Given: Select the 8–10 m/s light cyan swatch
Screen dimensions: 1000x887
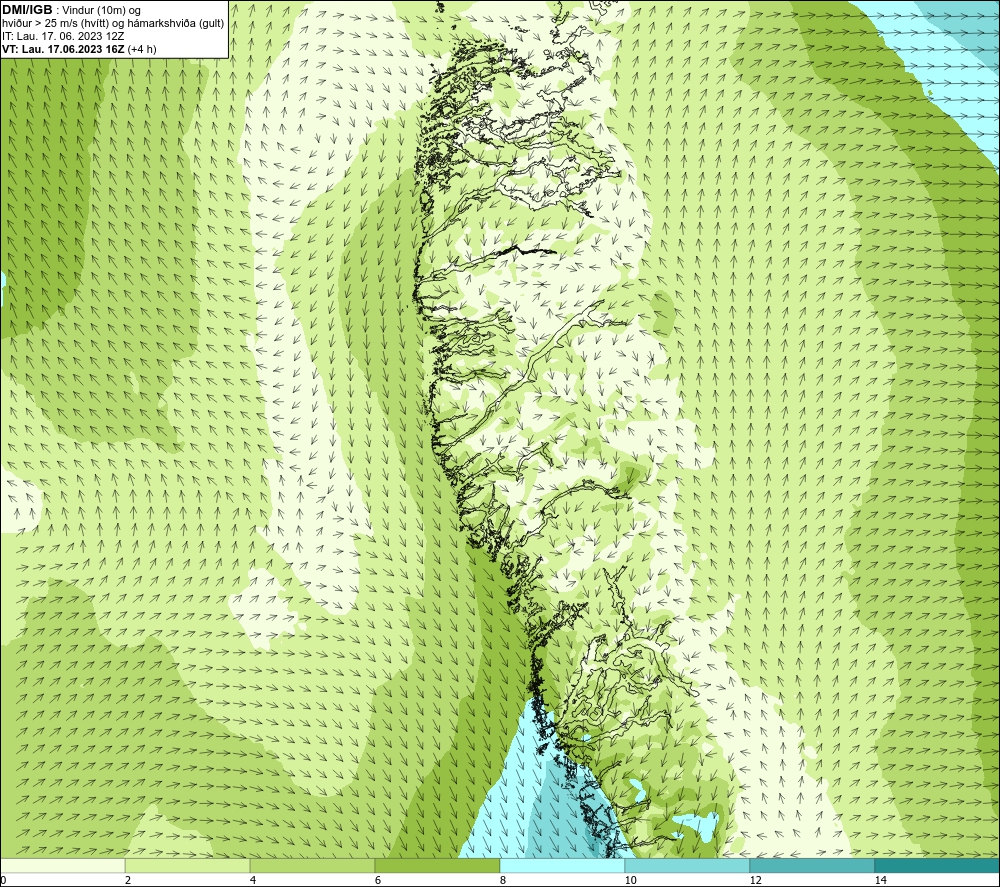Looking at the screenshot, I should point(562,865).
